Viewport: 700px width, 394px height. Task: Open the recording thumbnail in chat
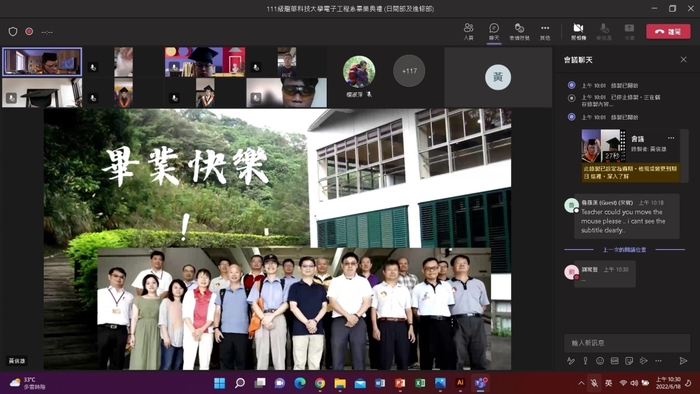tap(604, 145)
